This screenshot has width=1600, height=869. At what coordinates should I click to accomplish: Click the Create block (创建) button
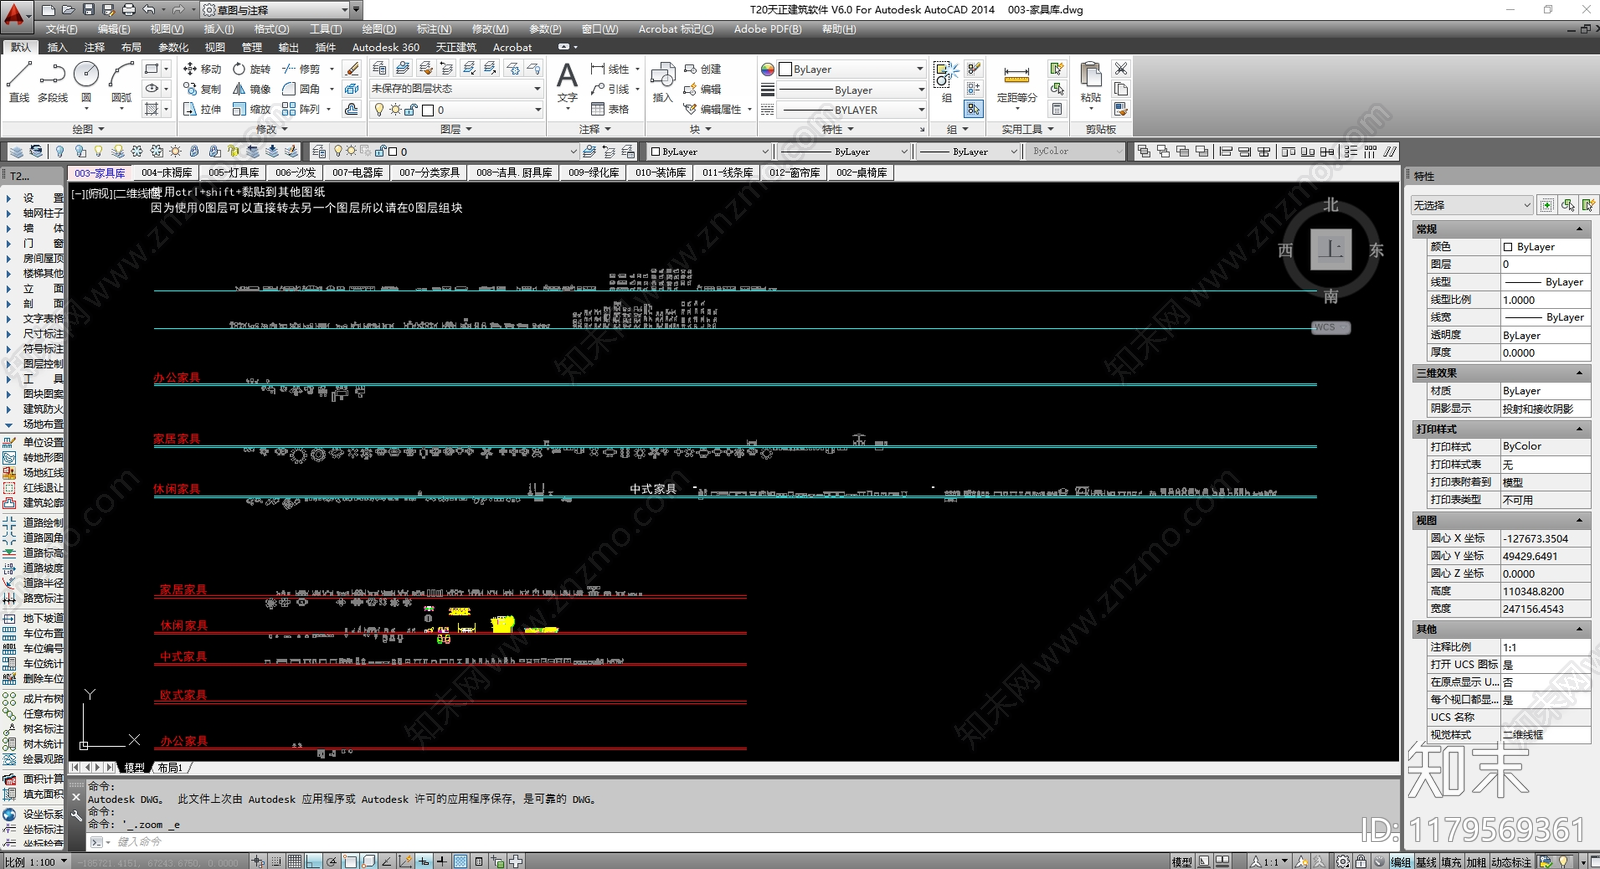tap(702, 69)
